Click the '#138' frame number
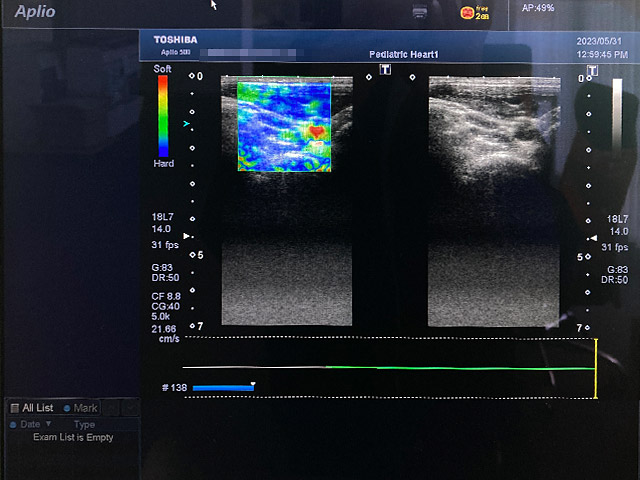 [x=174, y=388]
